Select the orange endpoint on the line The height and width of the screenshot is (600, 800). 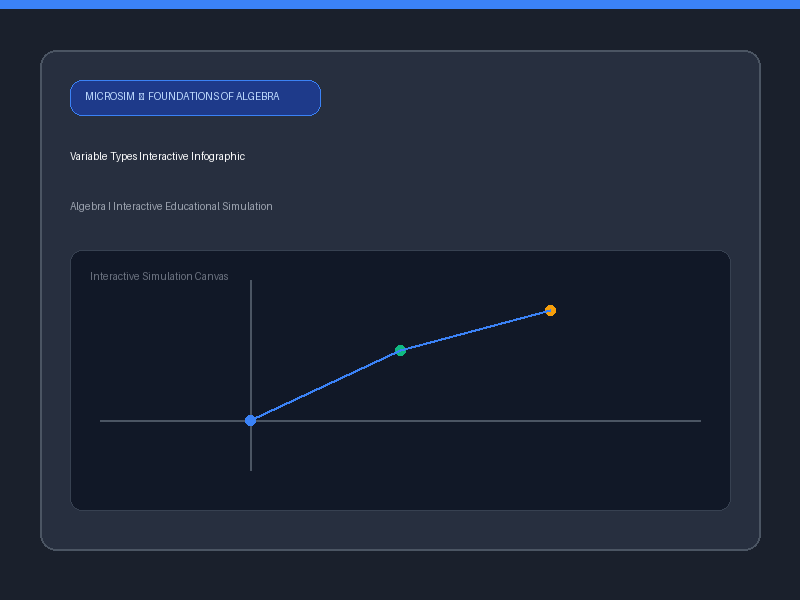click(551, 311)
